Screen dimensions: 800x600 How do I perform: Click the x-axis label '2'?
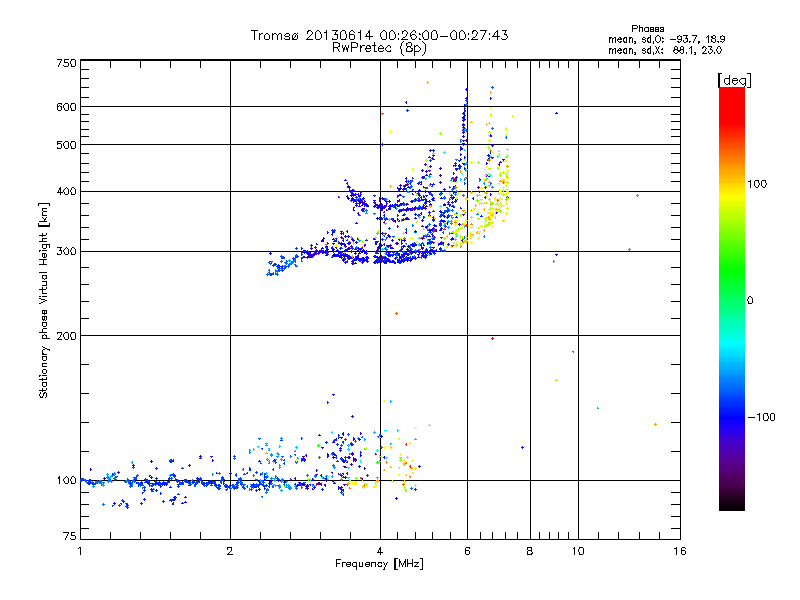[x=230, y=551]
